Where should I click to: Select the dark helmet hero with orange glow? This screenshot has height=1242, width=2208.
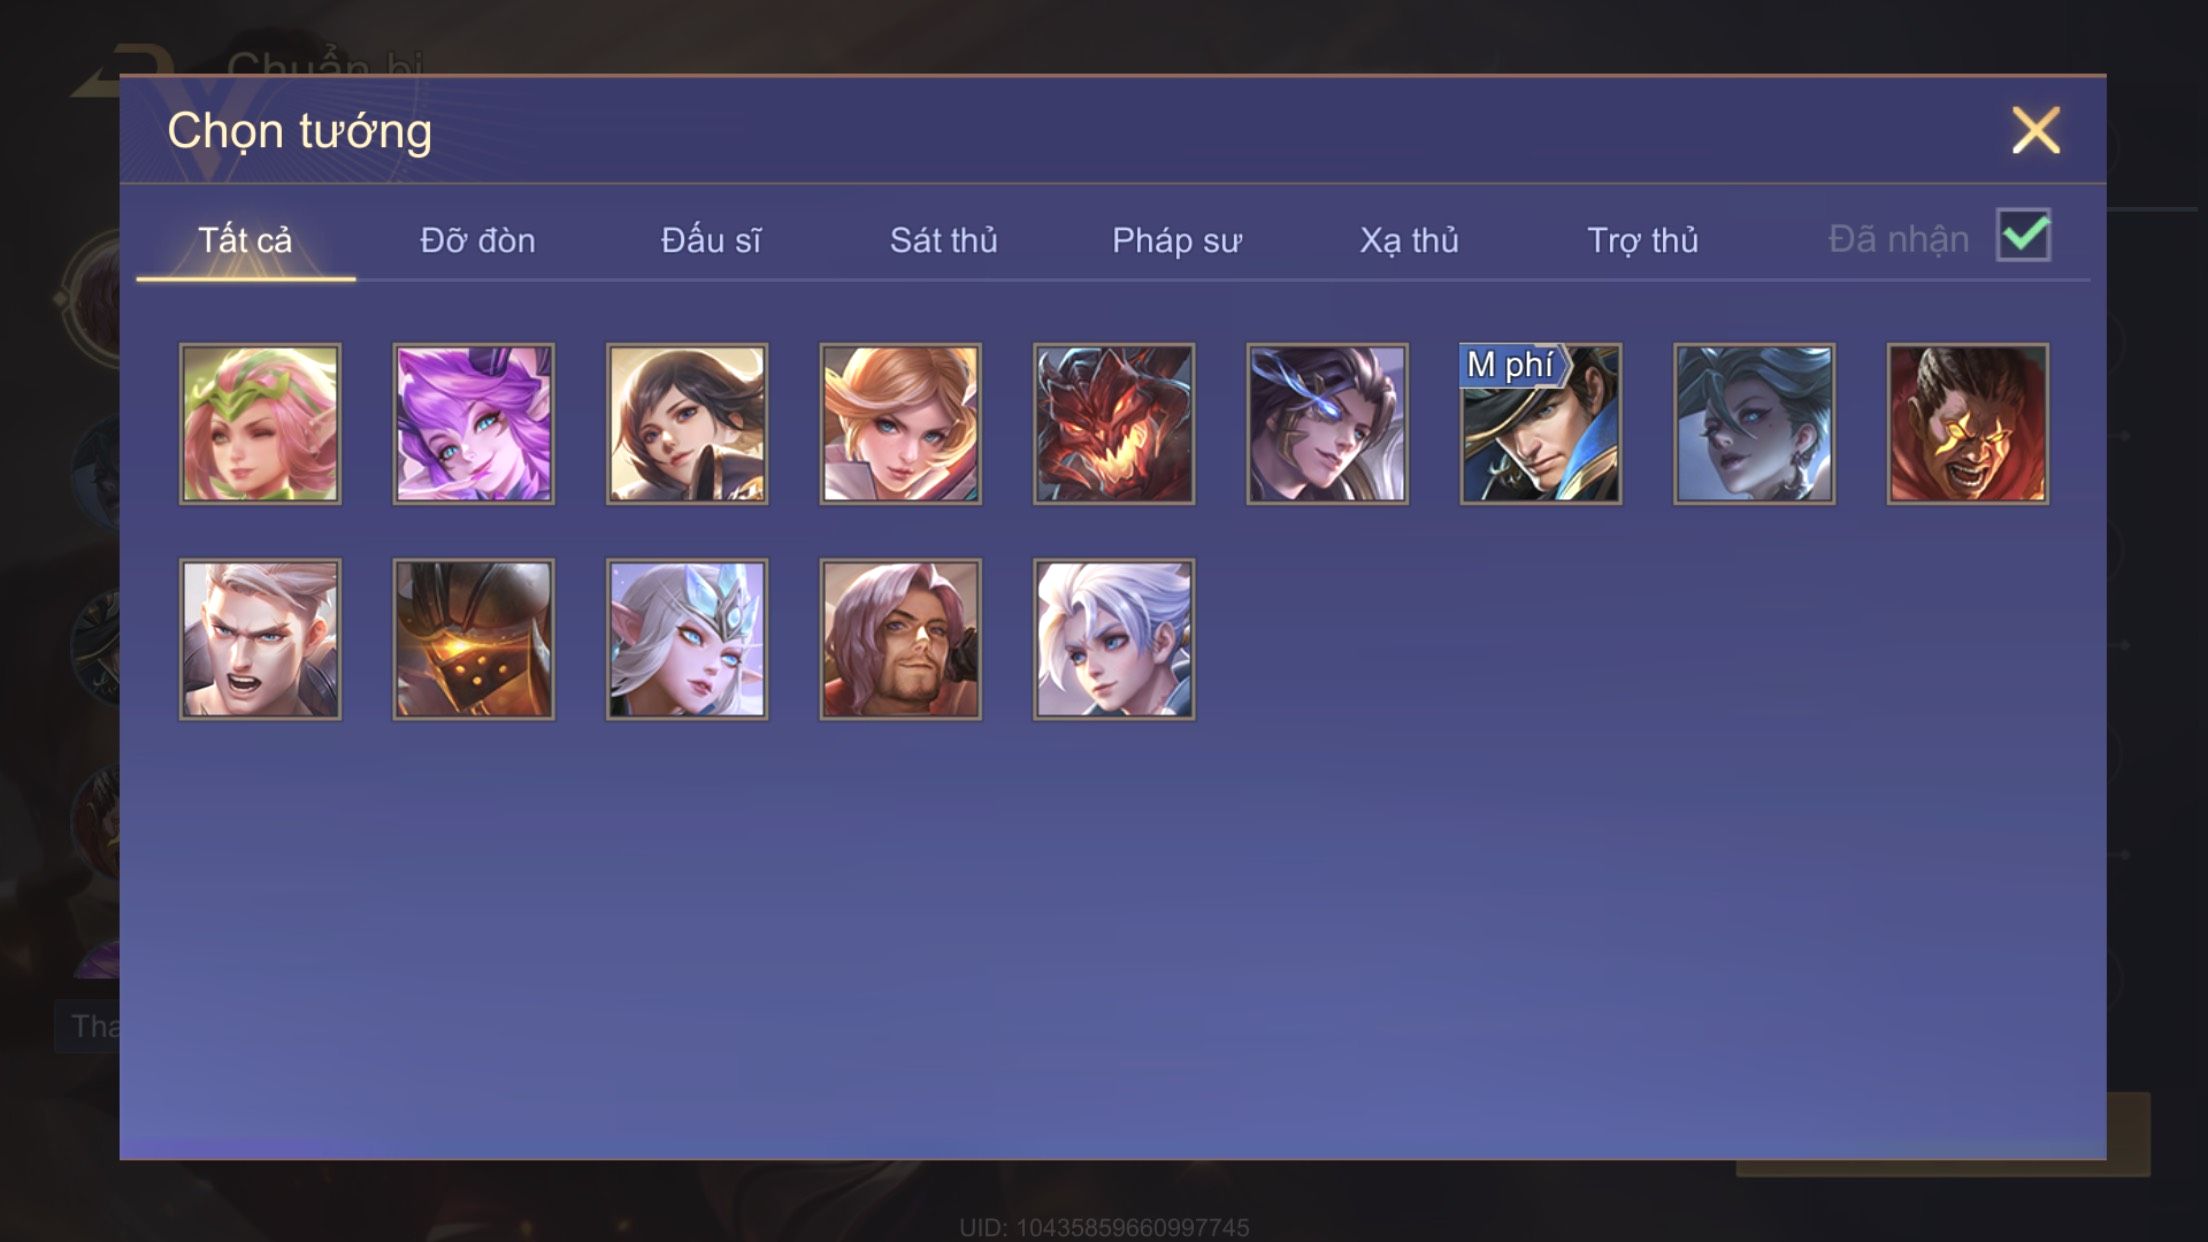(x=473, y=639)
